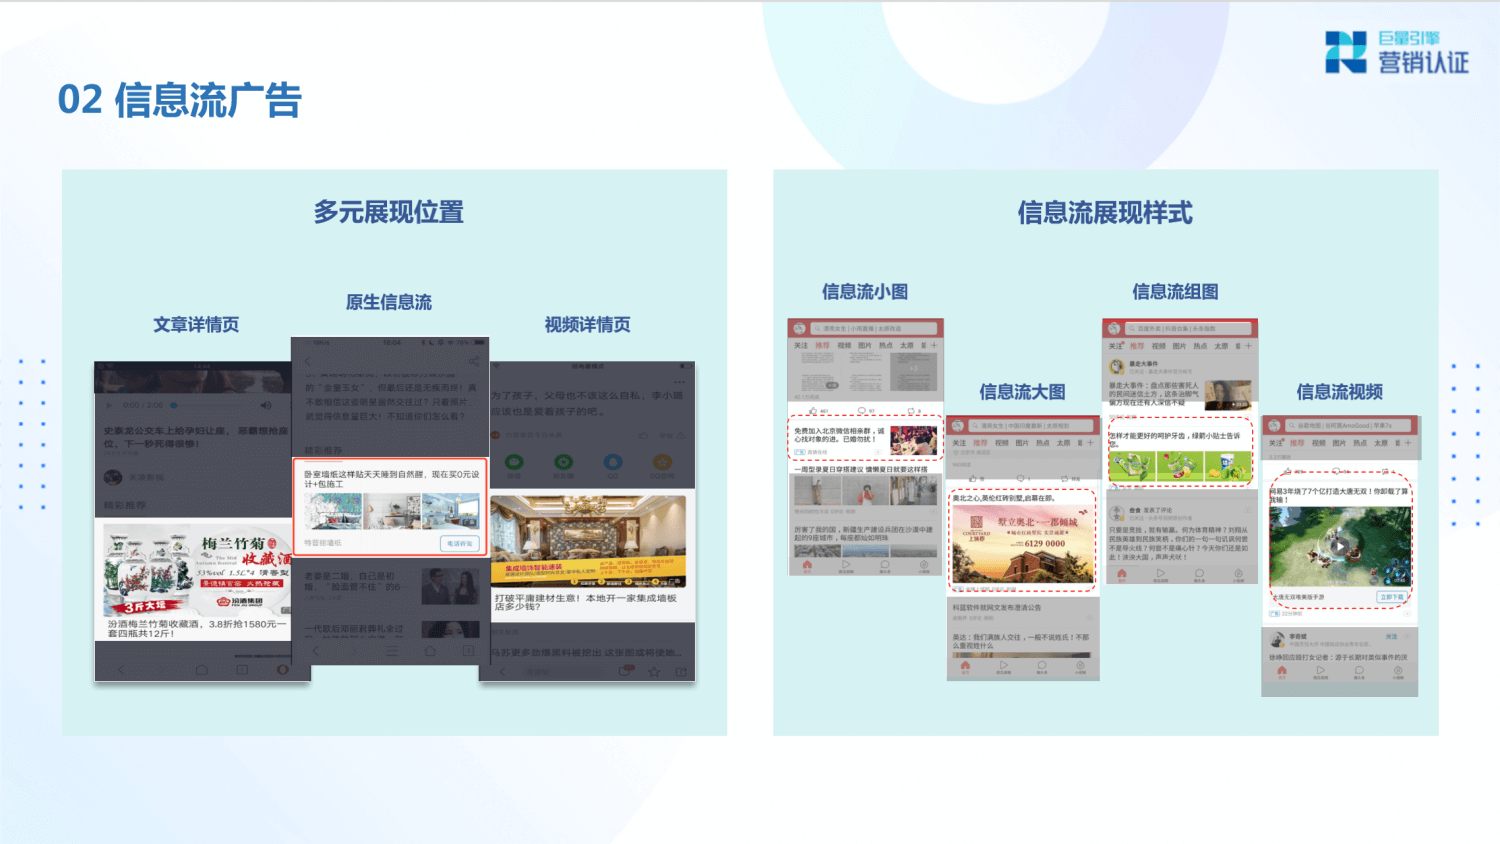Click the 立即下载 button in the video ad
The width and height of the screenshot is (1500, 844).
tap(1391, 597)
